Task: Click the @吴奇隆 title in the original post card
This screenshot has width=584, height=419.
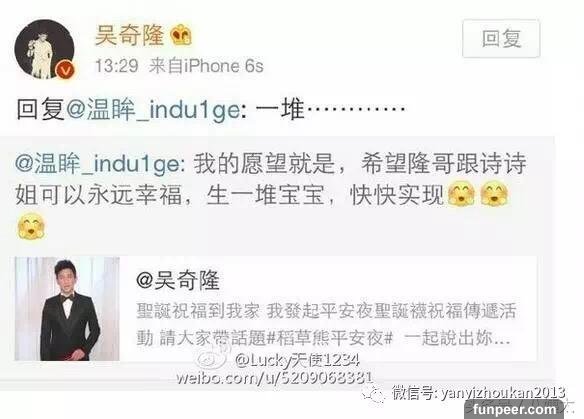Action: pyautogui.click(x=178, y=280)
